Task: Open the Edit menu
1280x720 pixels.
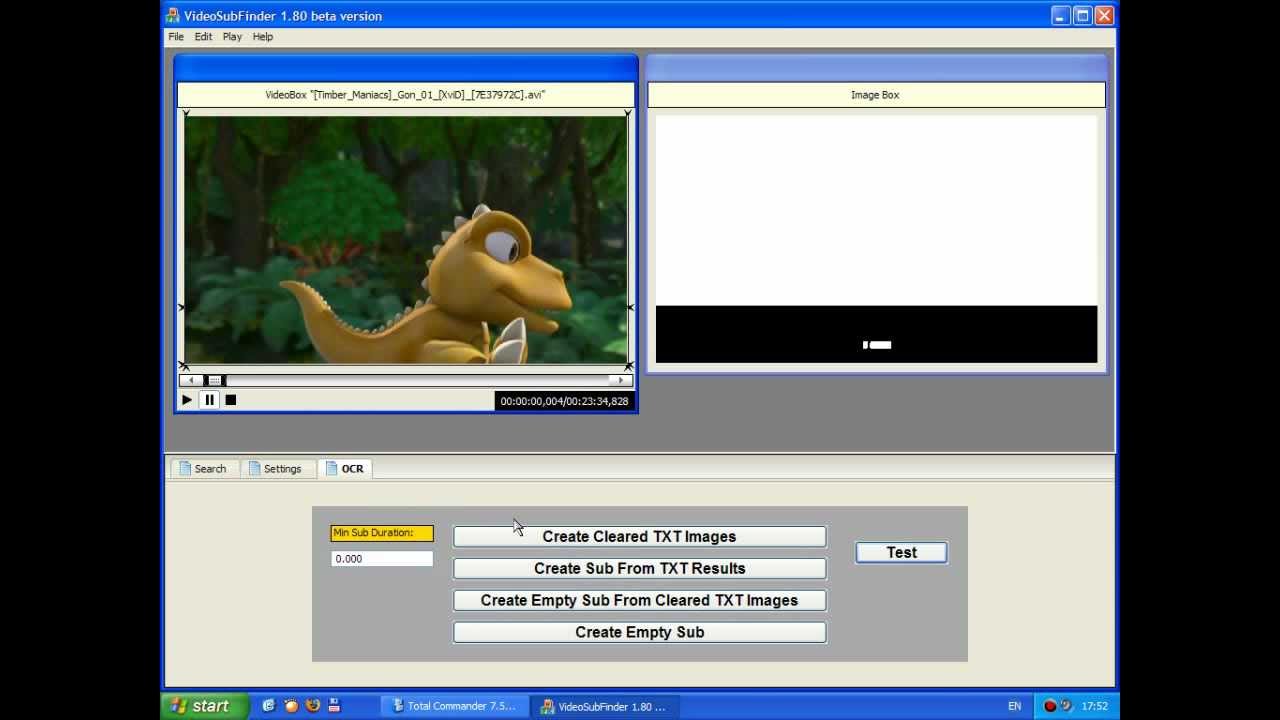Action: coord(203,37)
